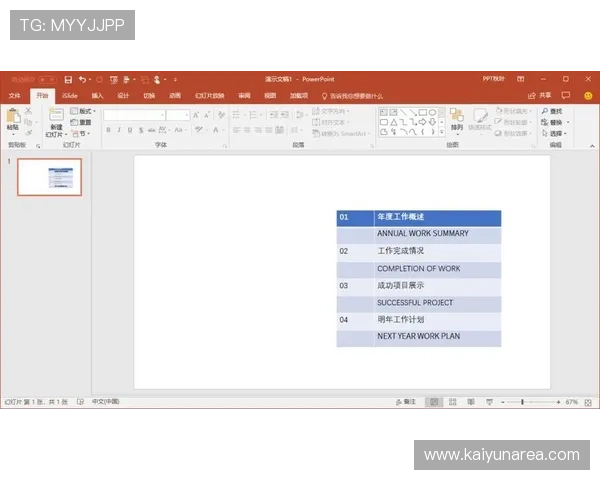
Task: Click the Share button
Action: pyautogui.click(x=540, y=95)
